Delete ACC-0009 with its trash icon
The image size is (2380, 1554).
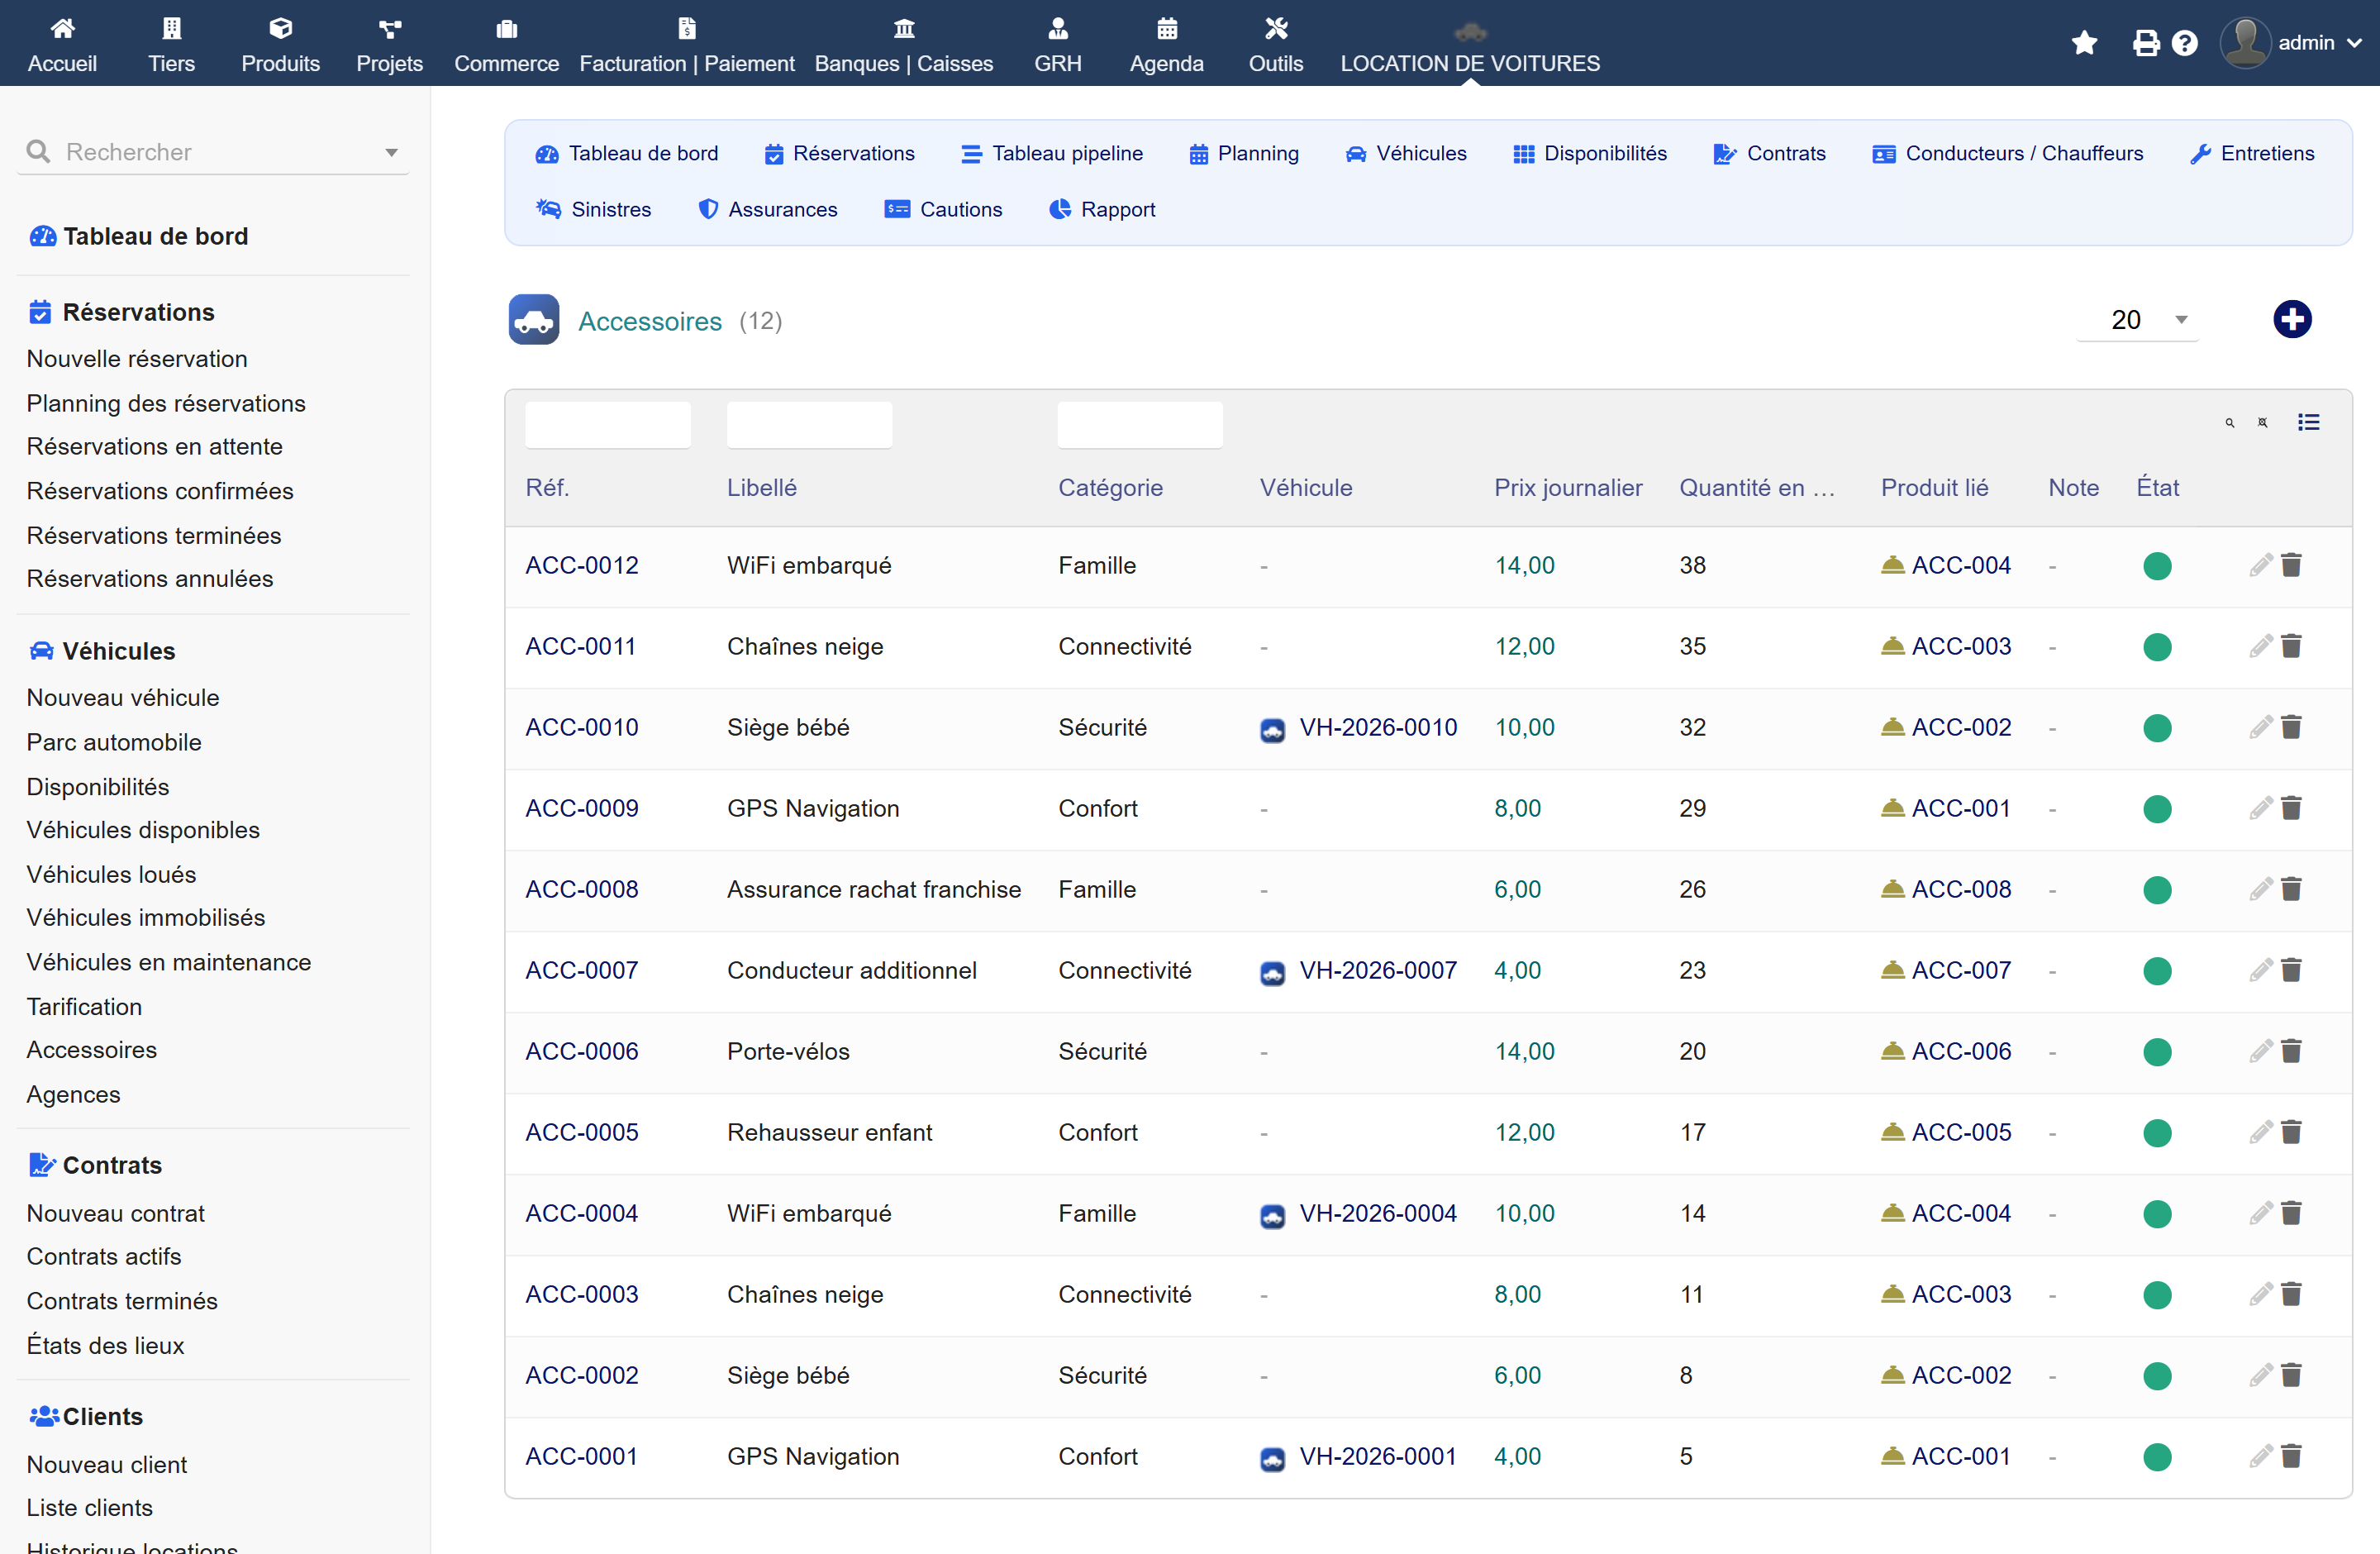2292,808
